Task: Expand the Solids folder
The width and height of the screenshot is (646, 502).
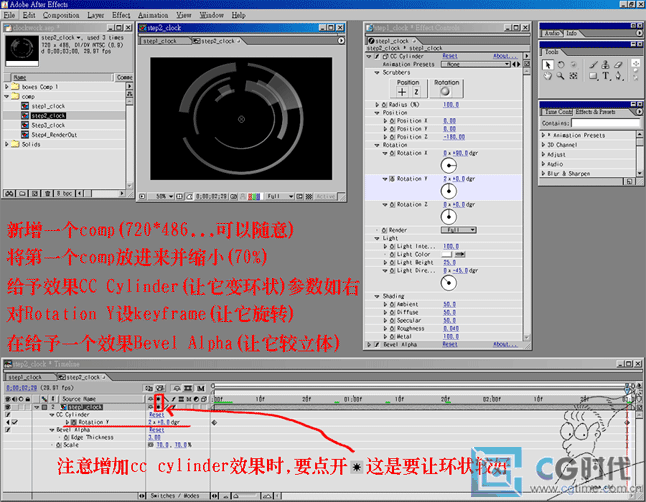Action: (x=7, y=144)
